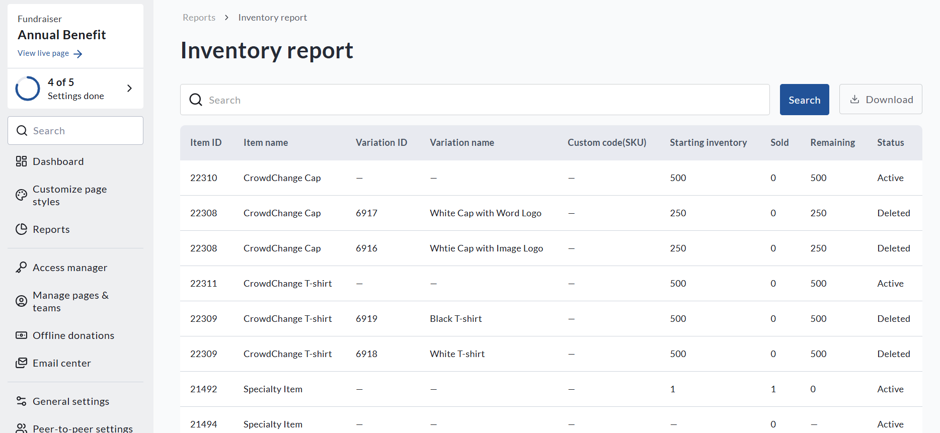Click White T-shirt variation name

point(457,354)
